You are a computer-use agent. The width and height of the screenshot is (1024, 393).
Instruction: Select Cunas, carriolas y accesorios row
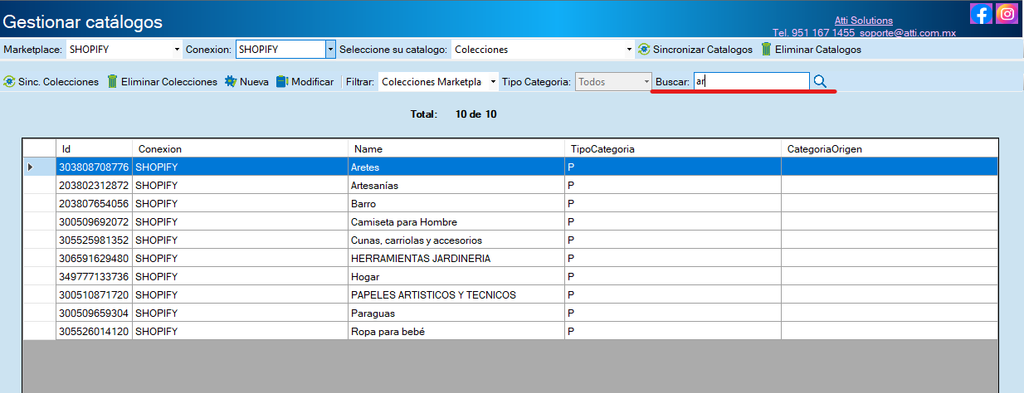(510, 240)
